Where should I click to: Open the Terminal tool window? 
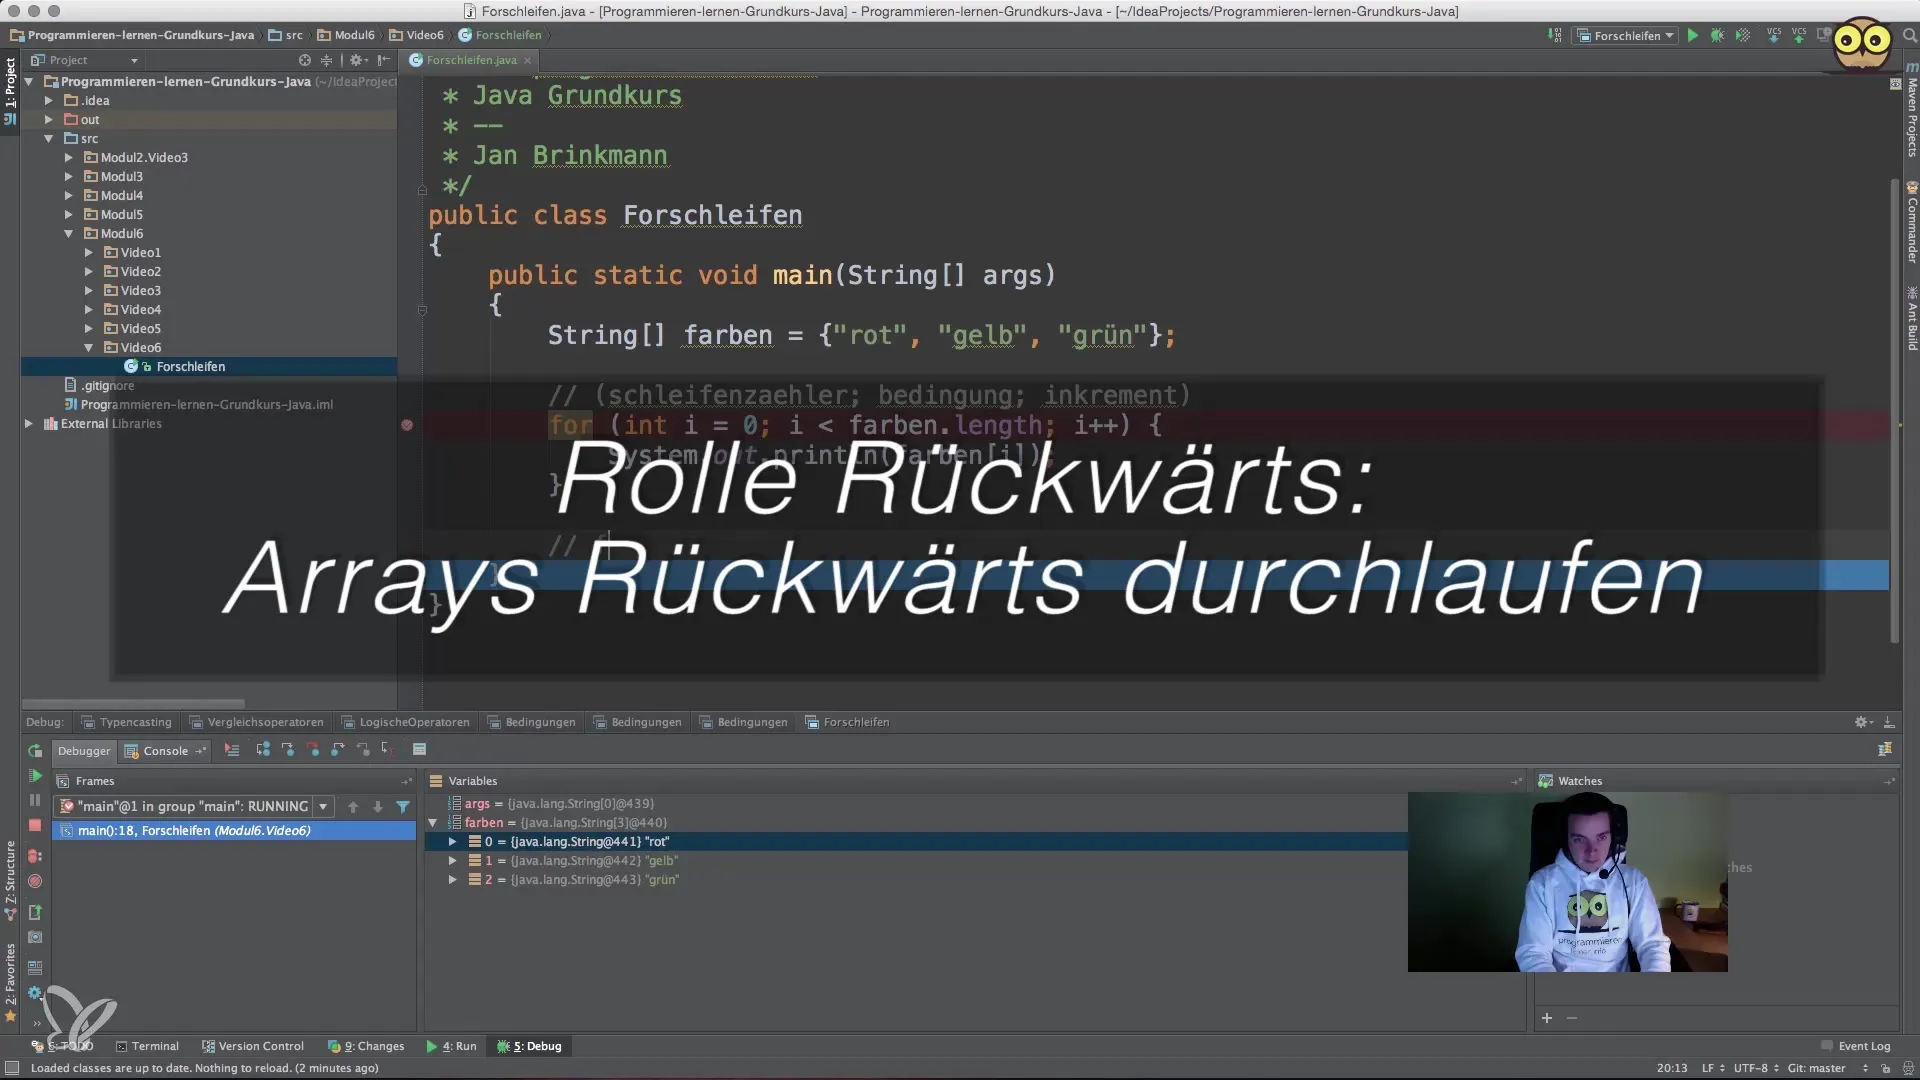147,1046
